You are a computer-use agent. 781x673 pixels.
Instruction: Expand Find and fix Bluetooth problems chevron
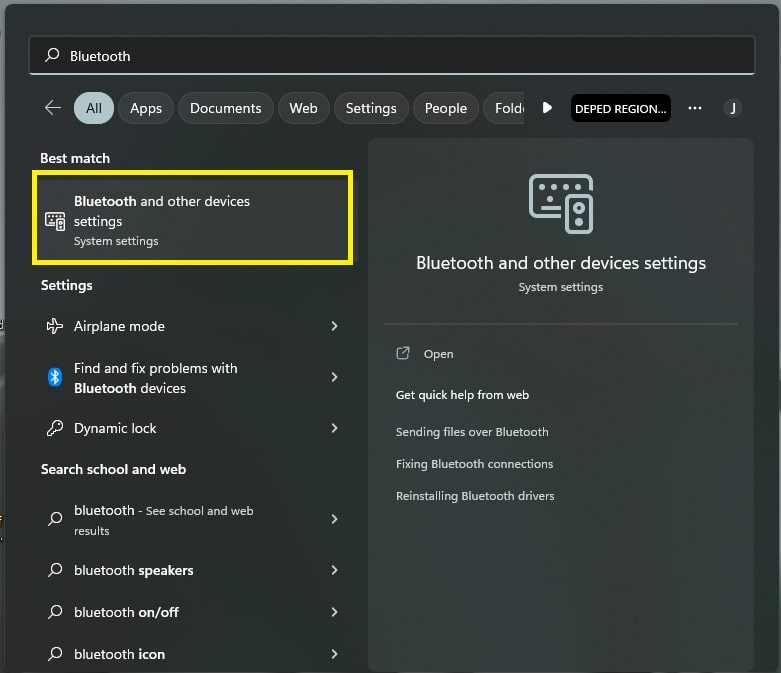point(334,377)
